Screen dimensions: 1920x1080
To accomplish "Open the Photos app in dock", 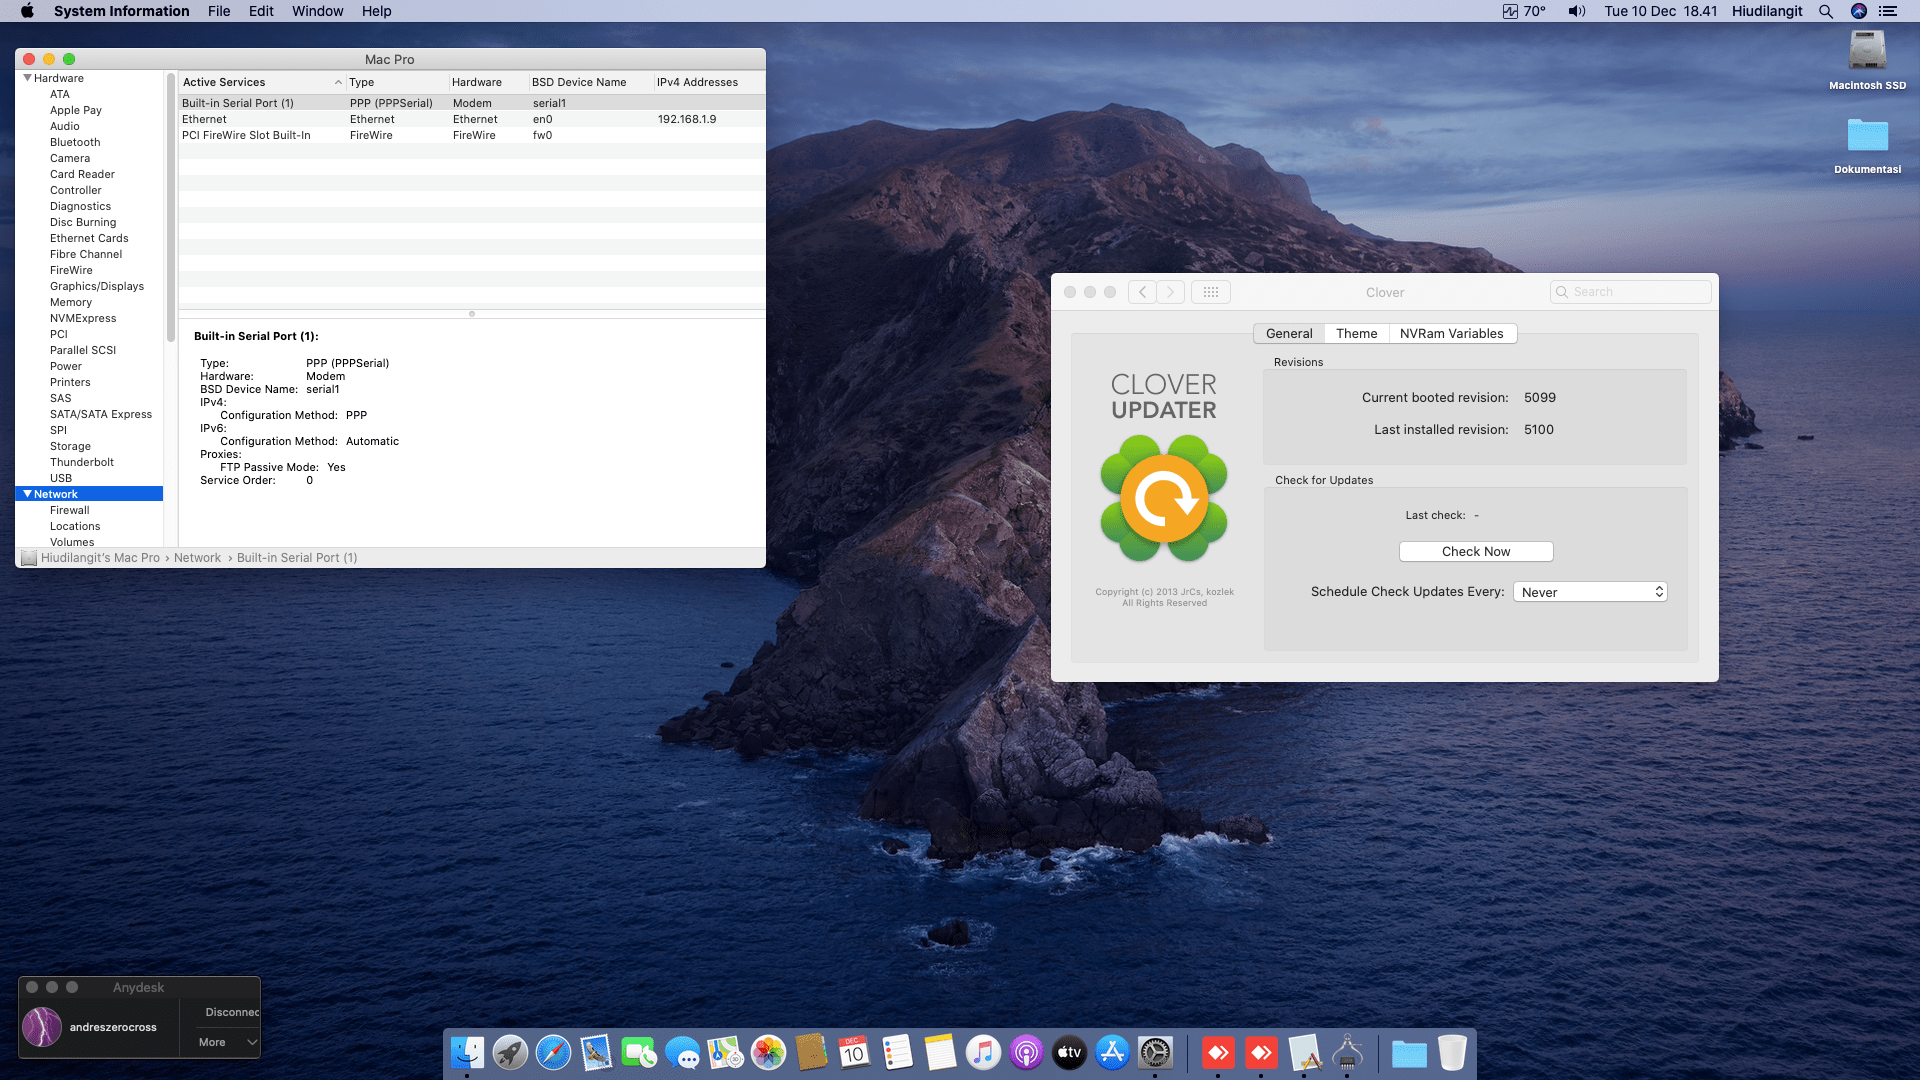I will [768, 1052].
